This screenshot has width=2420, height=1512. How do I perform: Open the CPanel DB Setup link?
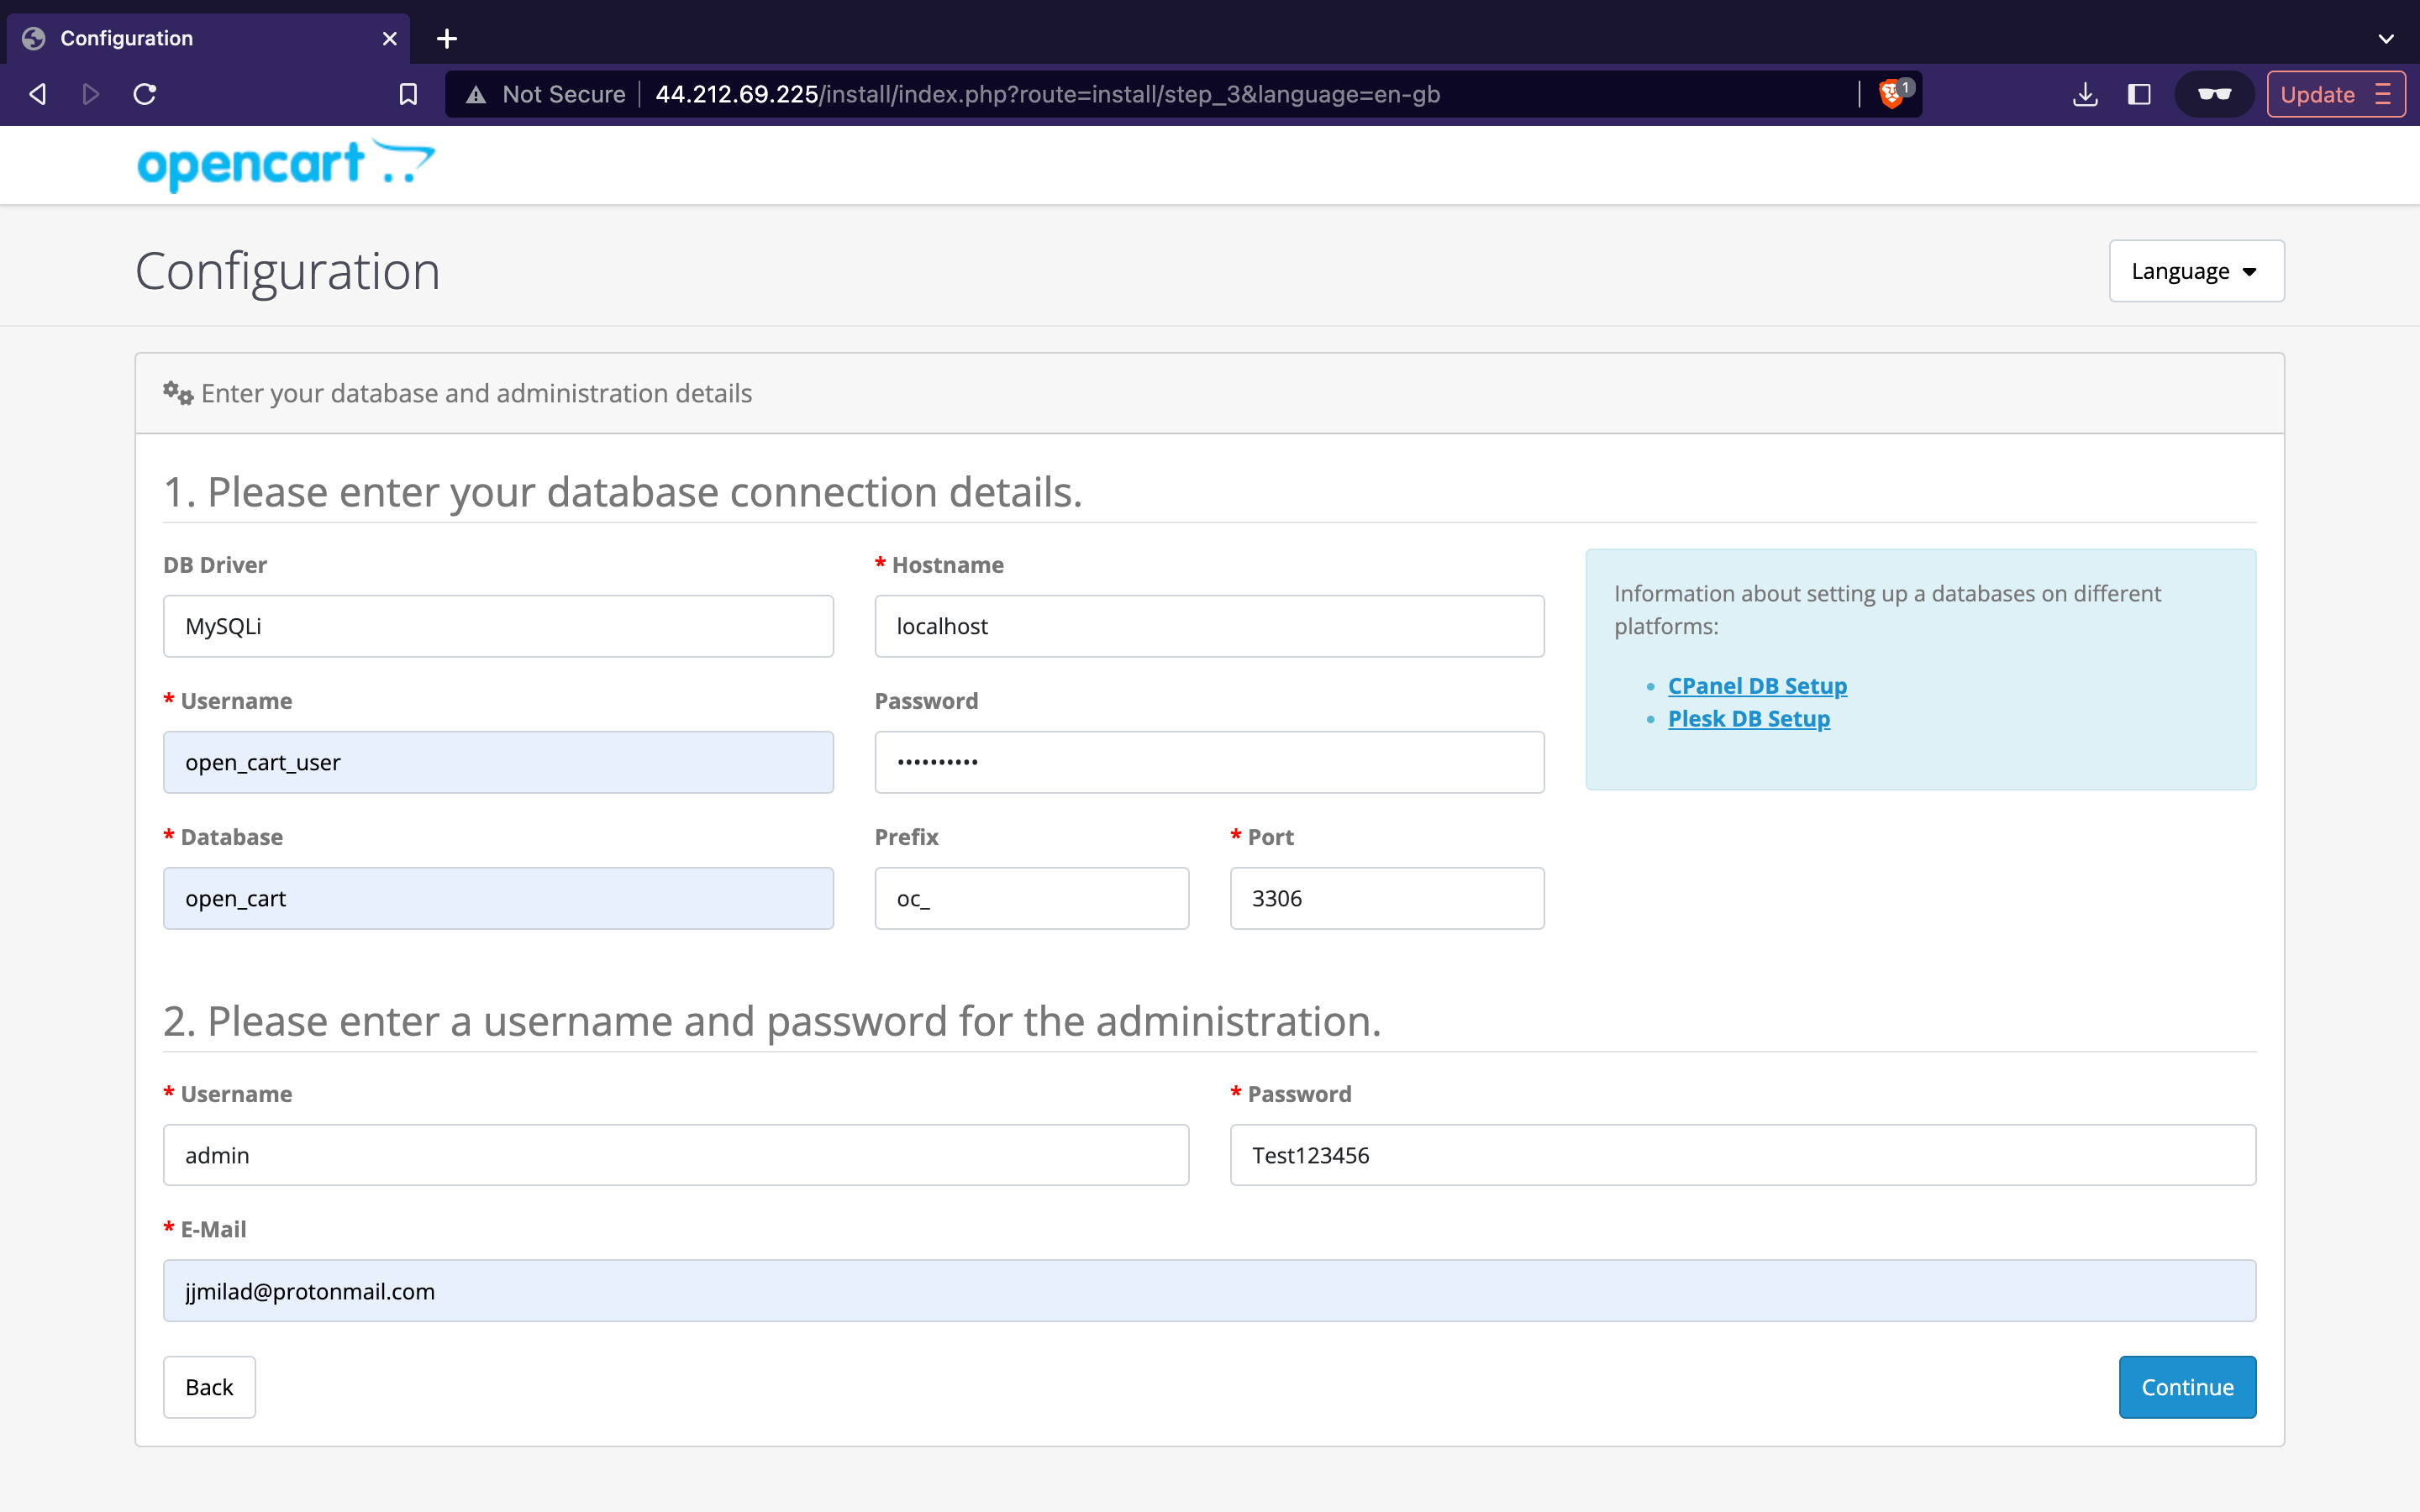pyautogui.click(x=1757, y=686)
